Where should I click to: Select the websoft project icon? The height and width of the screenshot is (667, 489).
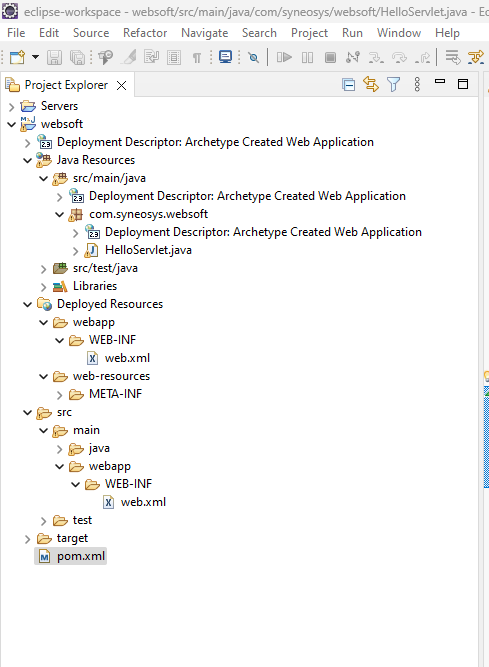pyautogui.click(x=28, y=124)
